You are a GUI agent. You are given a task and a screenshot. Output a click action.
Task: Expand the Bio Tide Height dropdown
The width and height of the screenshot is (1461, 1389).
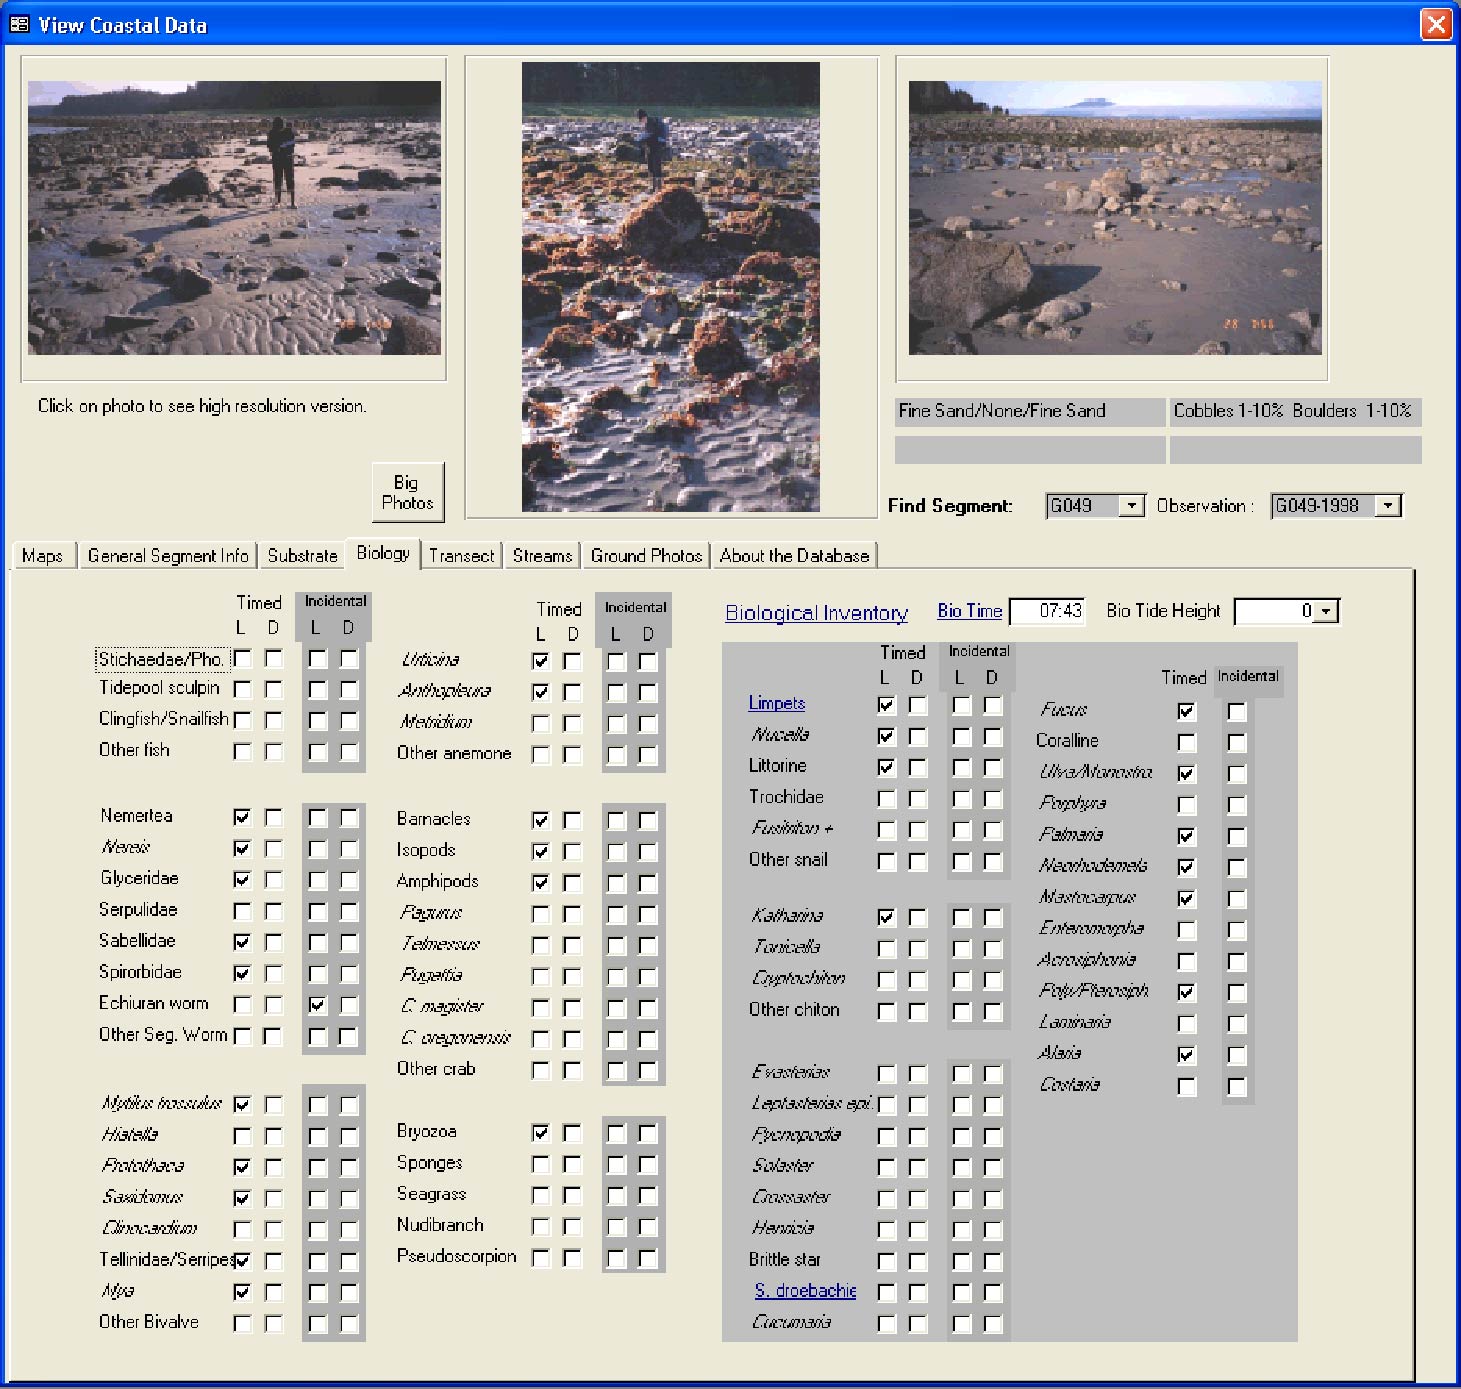tap(1326, 611)
